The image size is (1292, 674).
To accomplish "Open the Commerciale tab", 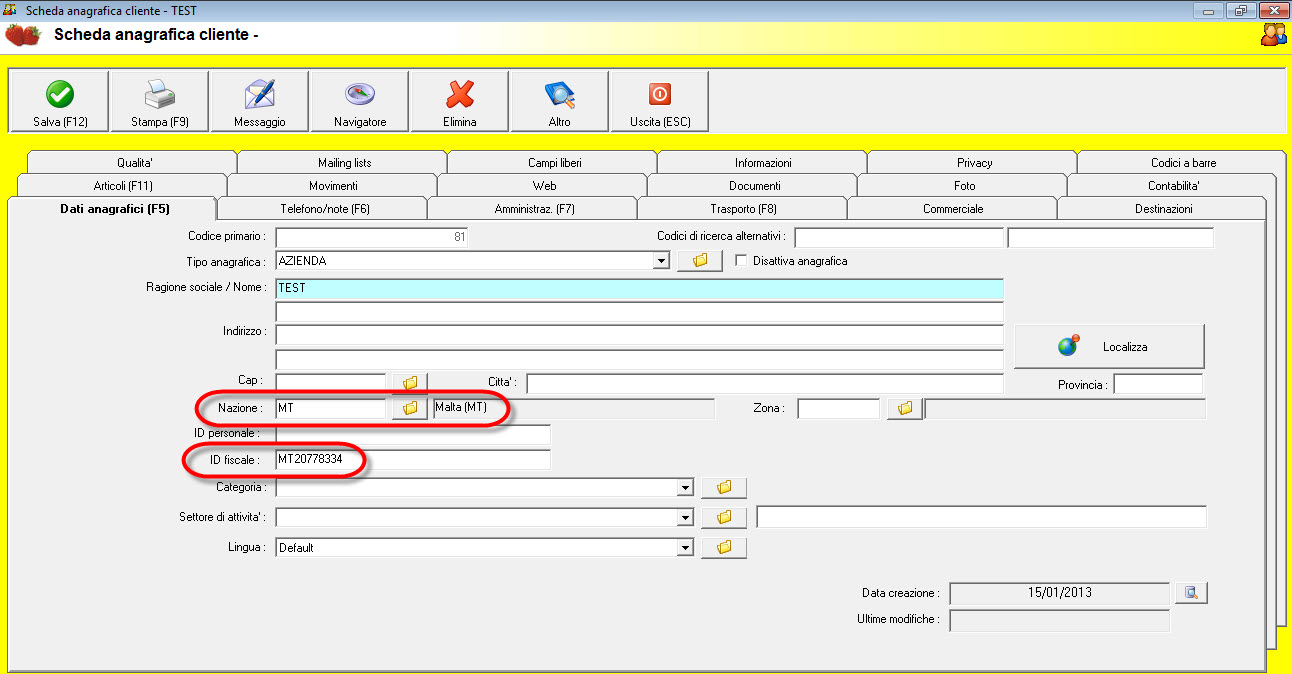I will click(953, 209).
